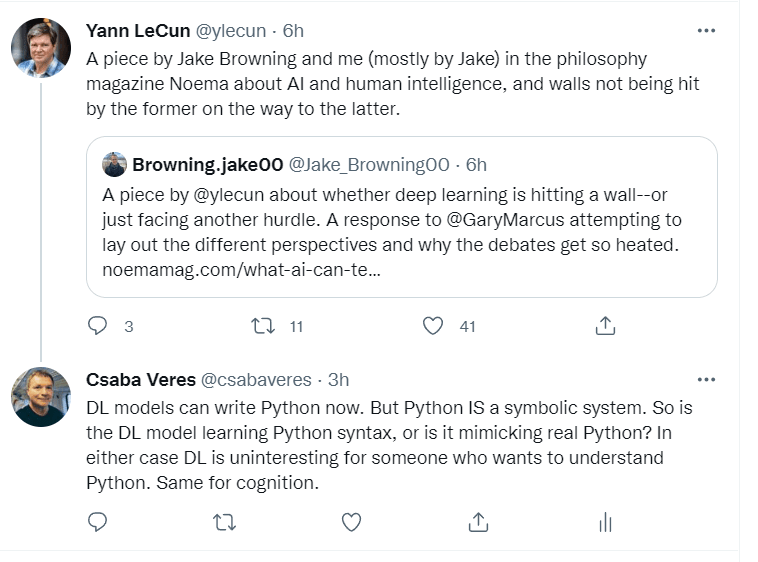Share Yann LeCun's tweet
This screenshot has width=758, height=562.
(x=605, y=326)
